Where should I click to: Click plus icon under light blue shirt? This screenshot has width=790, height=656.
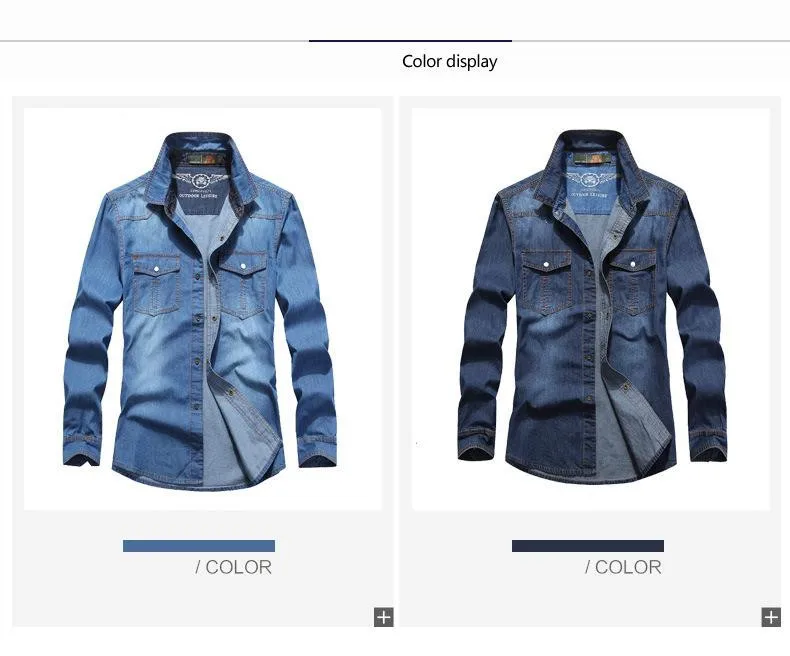(x=383, y=617)
